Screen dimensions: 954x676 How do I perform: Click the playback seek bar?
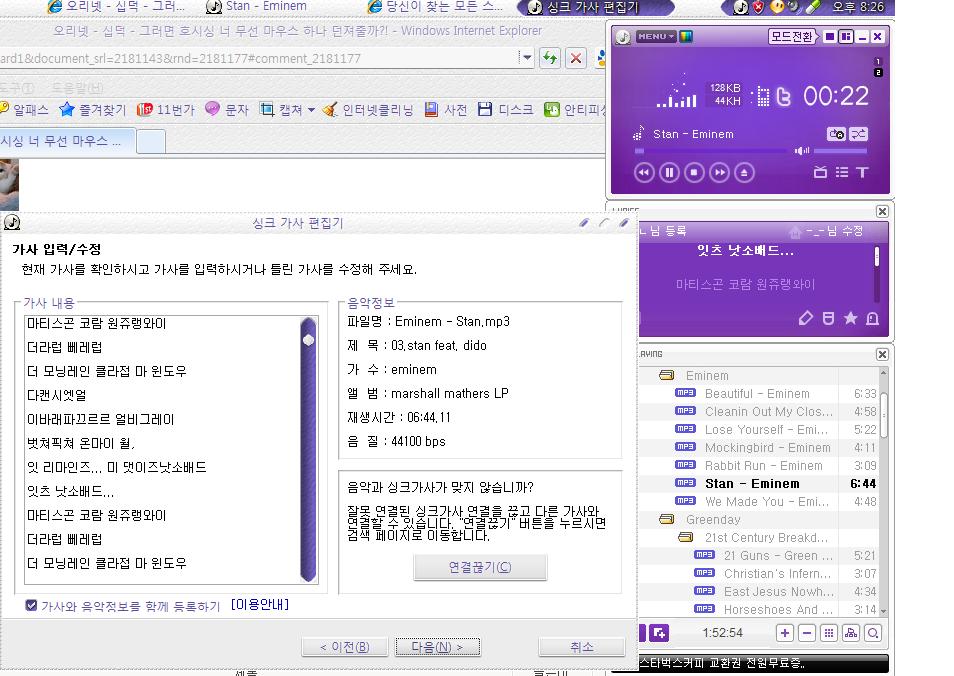711,150
